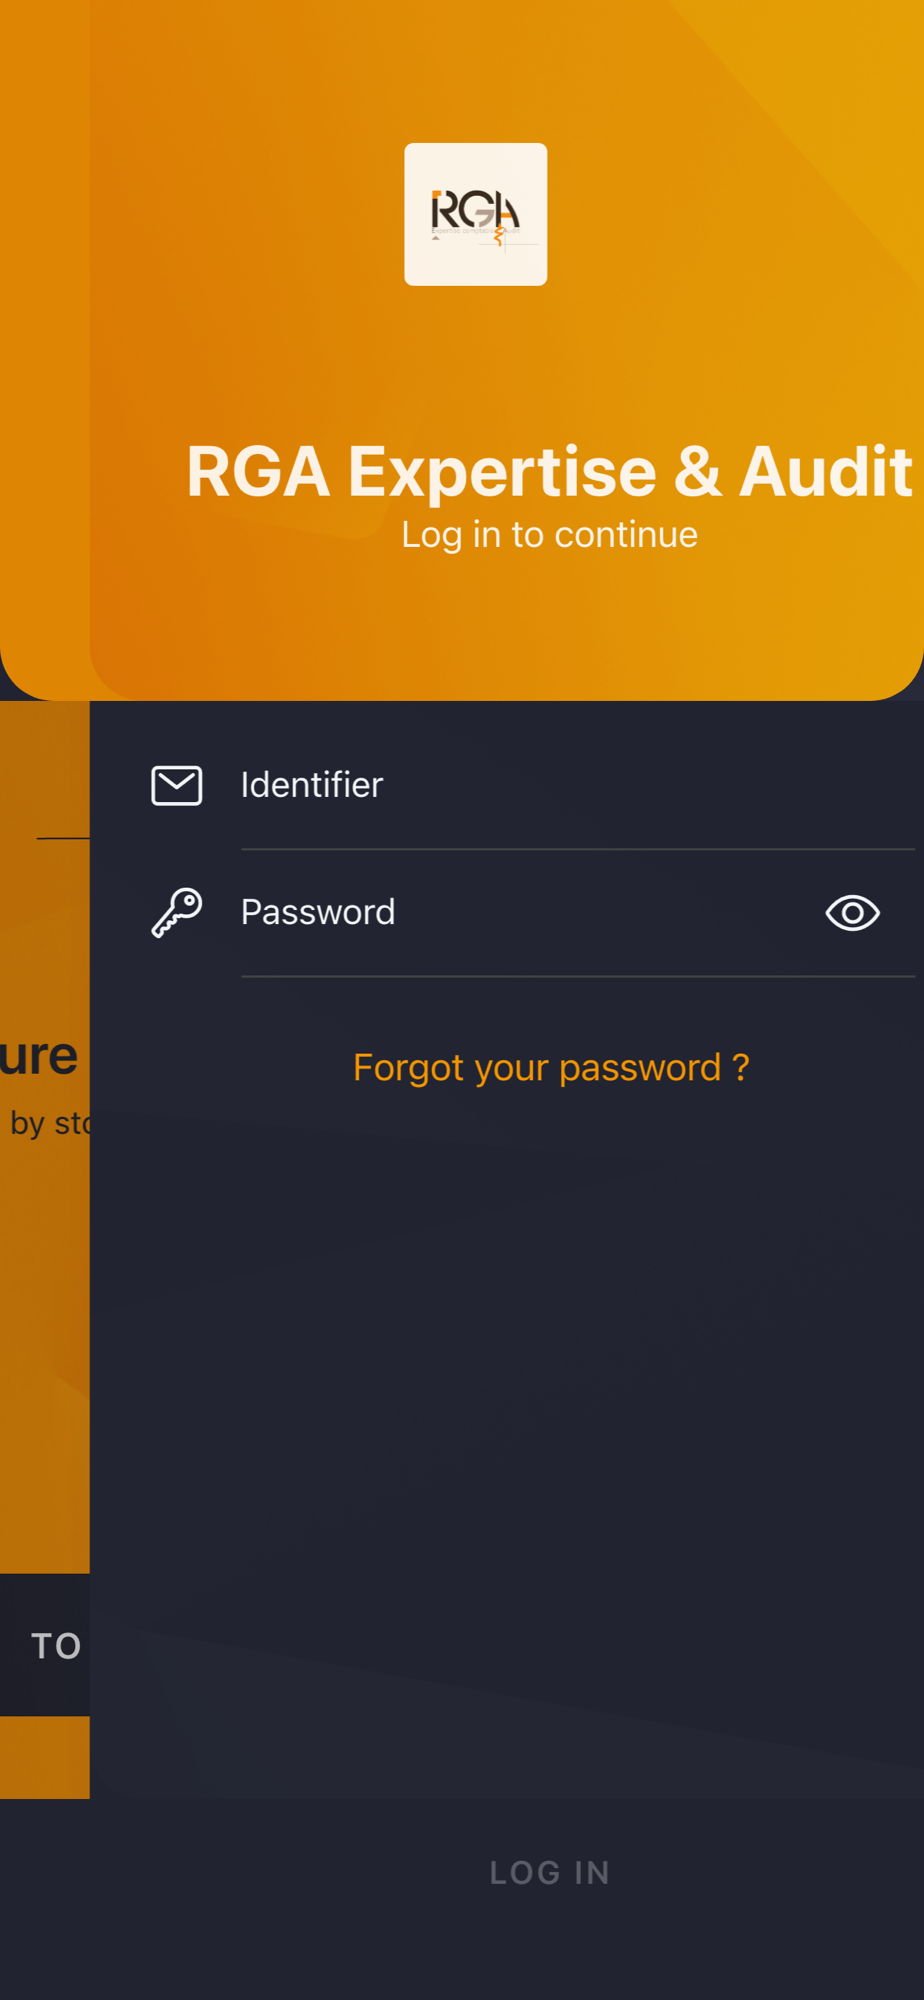The height and width of the screenshot is (2000, 924).
Task: Focus the Identifier input field
Action: (x=578, y=785)
